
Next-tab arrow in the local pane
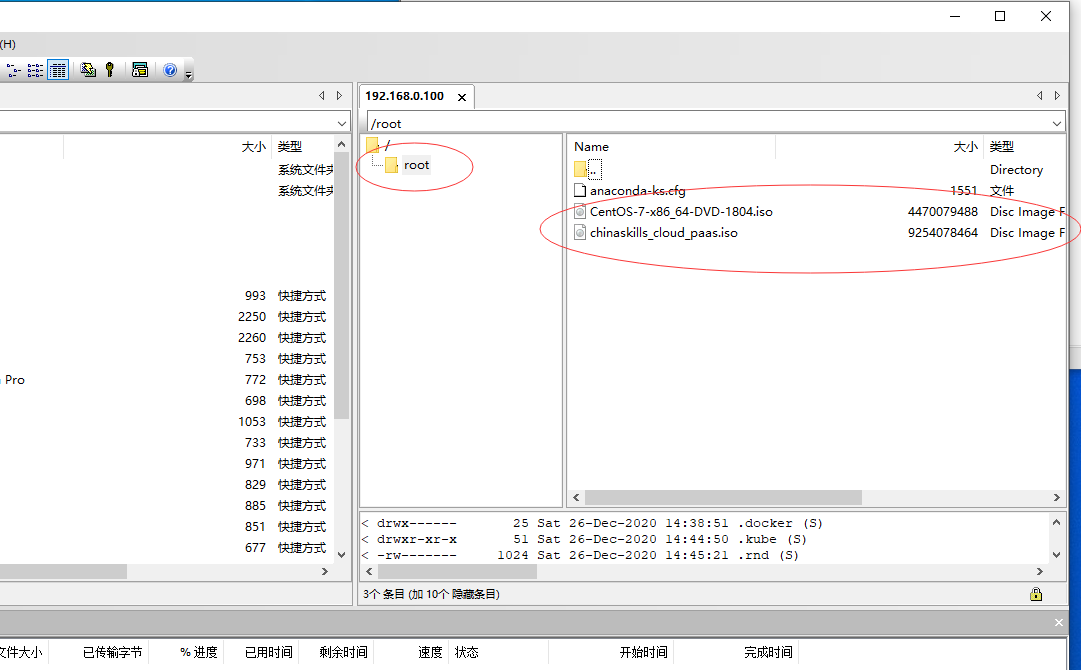coord(339,96)
